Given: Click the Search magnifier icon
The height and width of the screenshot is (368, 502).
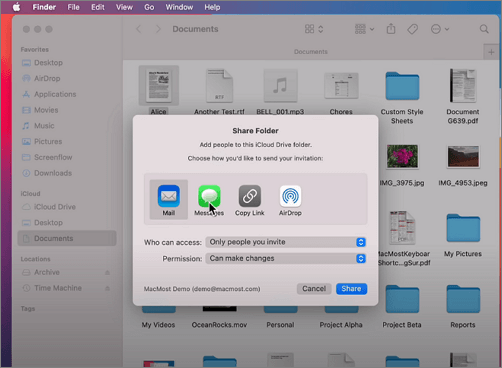Looking at the screenshot, I should [x=484, y=29].
